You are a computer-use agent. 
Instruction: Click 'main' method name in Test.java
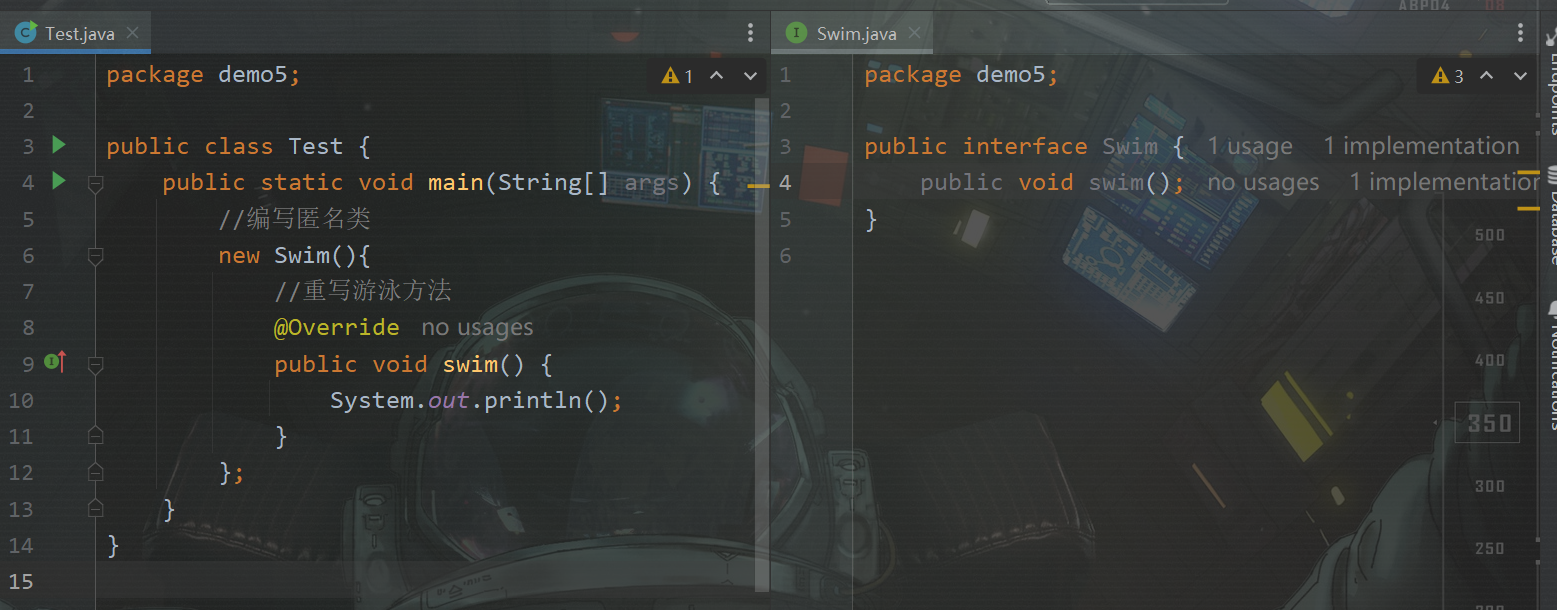[455, 182]
